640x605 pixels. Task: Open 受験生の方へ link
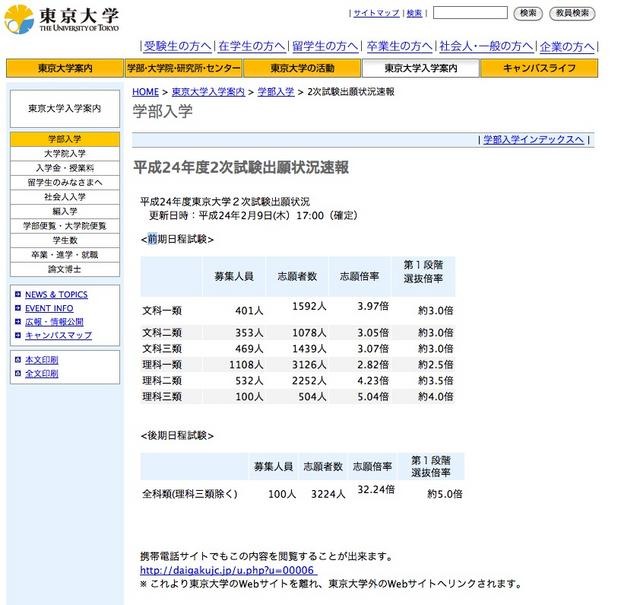click(x=178, y=46)
